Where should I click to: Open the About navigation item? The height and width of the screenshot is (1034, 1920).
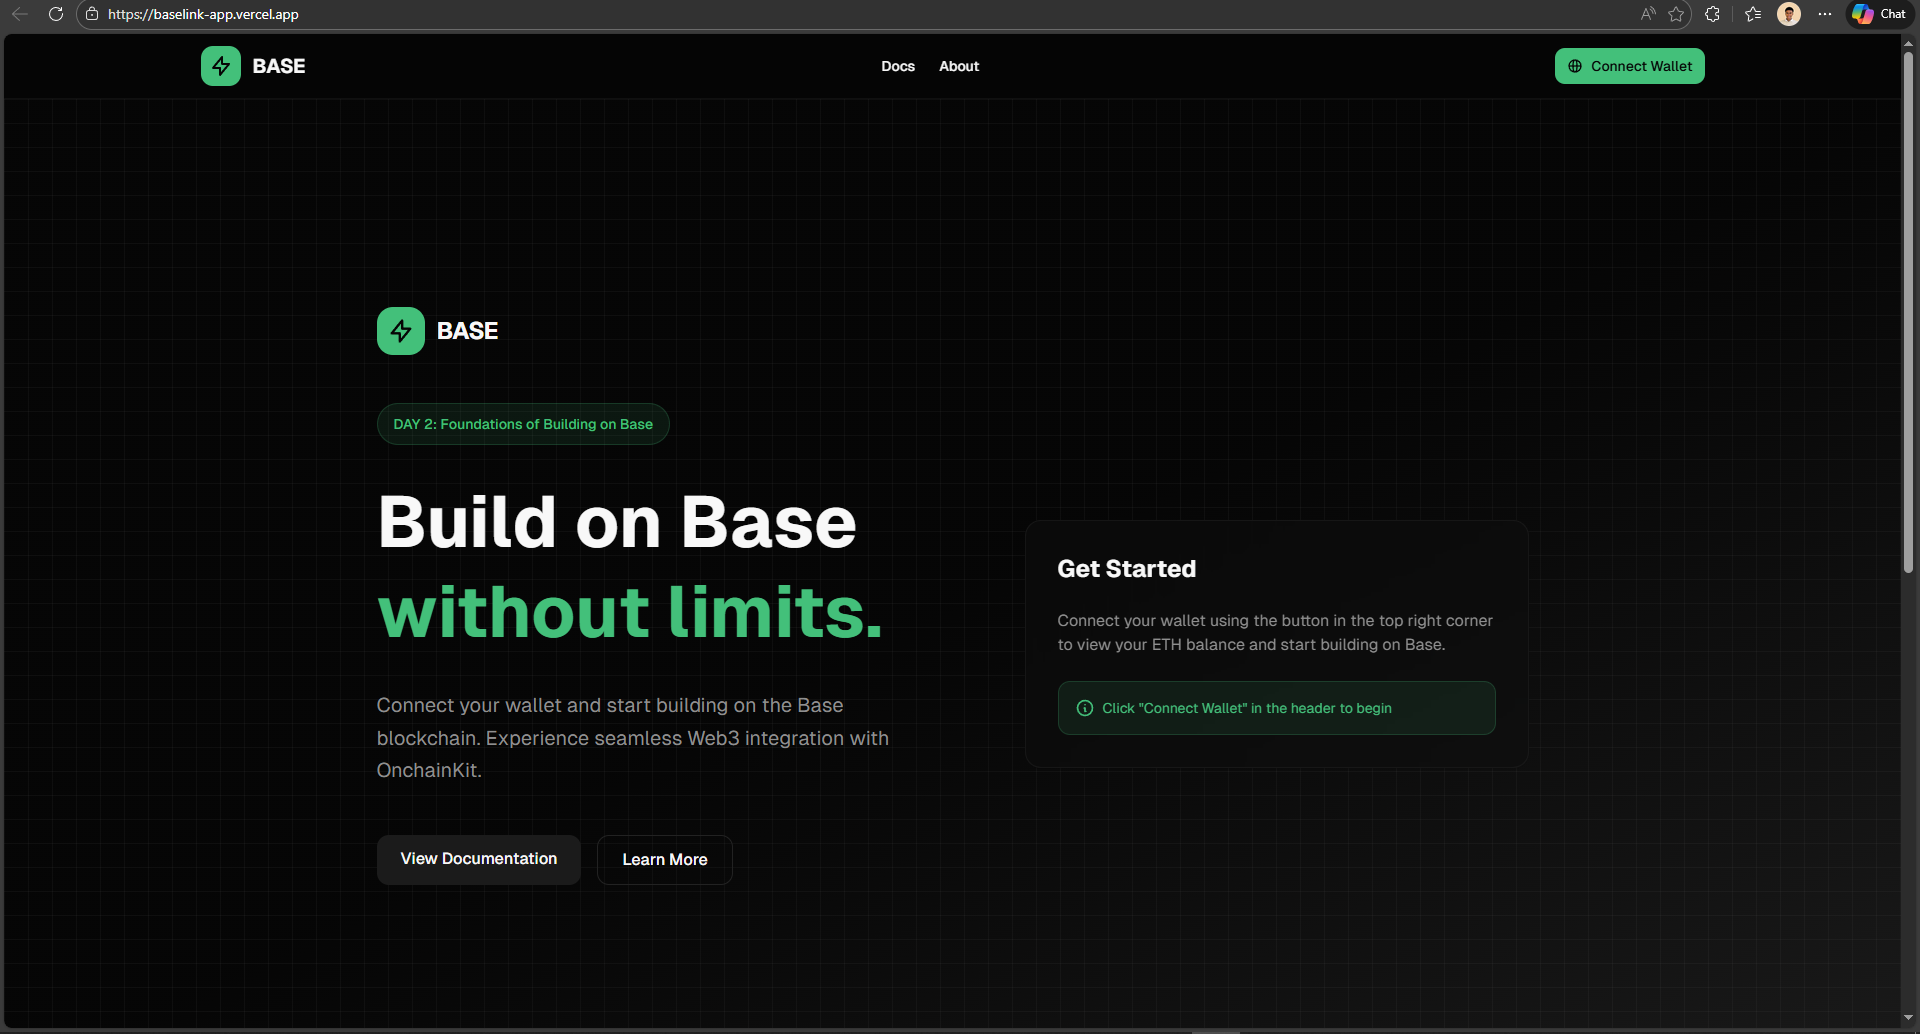coord(959,66)
